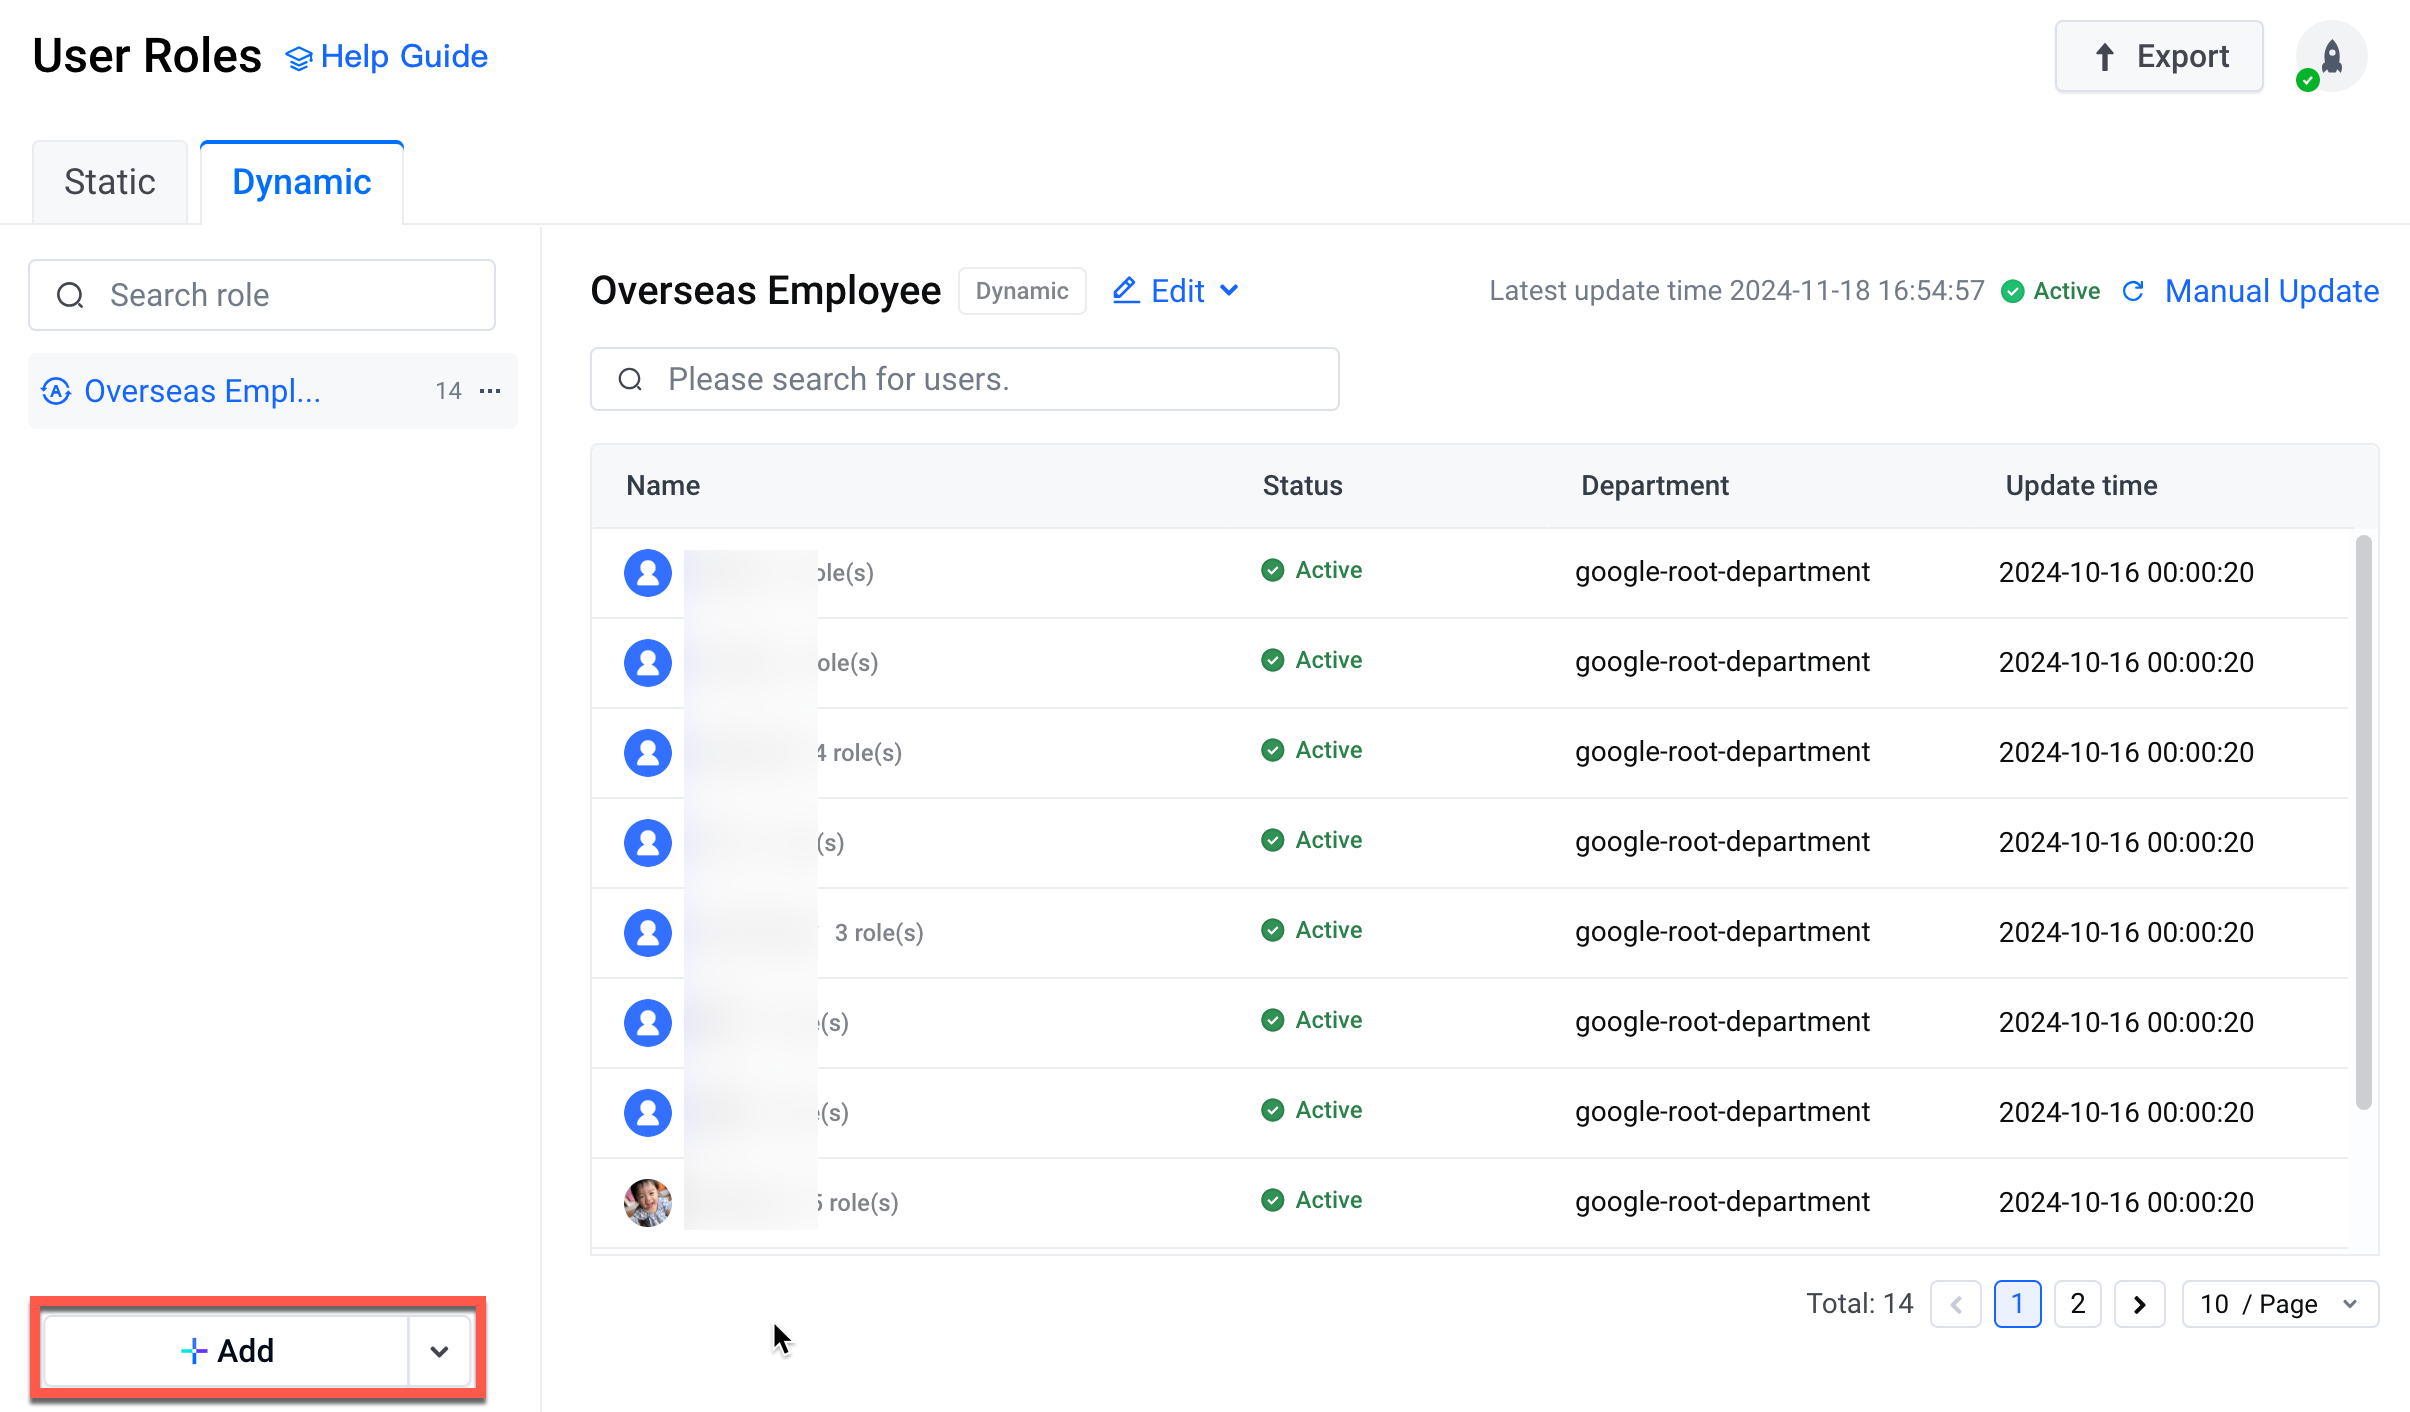This screenshot has width=2410, height=1412.
Task: Click the Update time column header
Action: [2081, 486]
